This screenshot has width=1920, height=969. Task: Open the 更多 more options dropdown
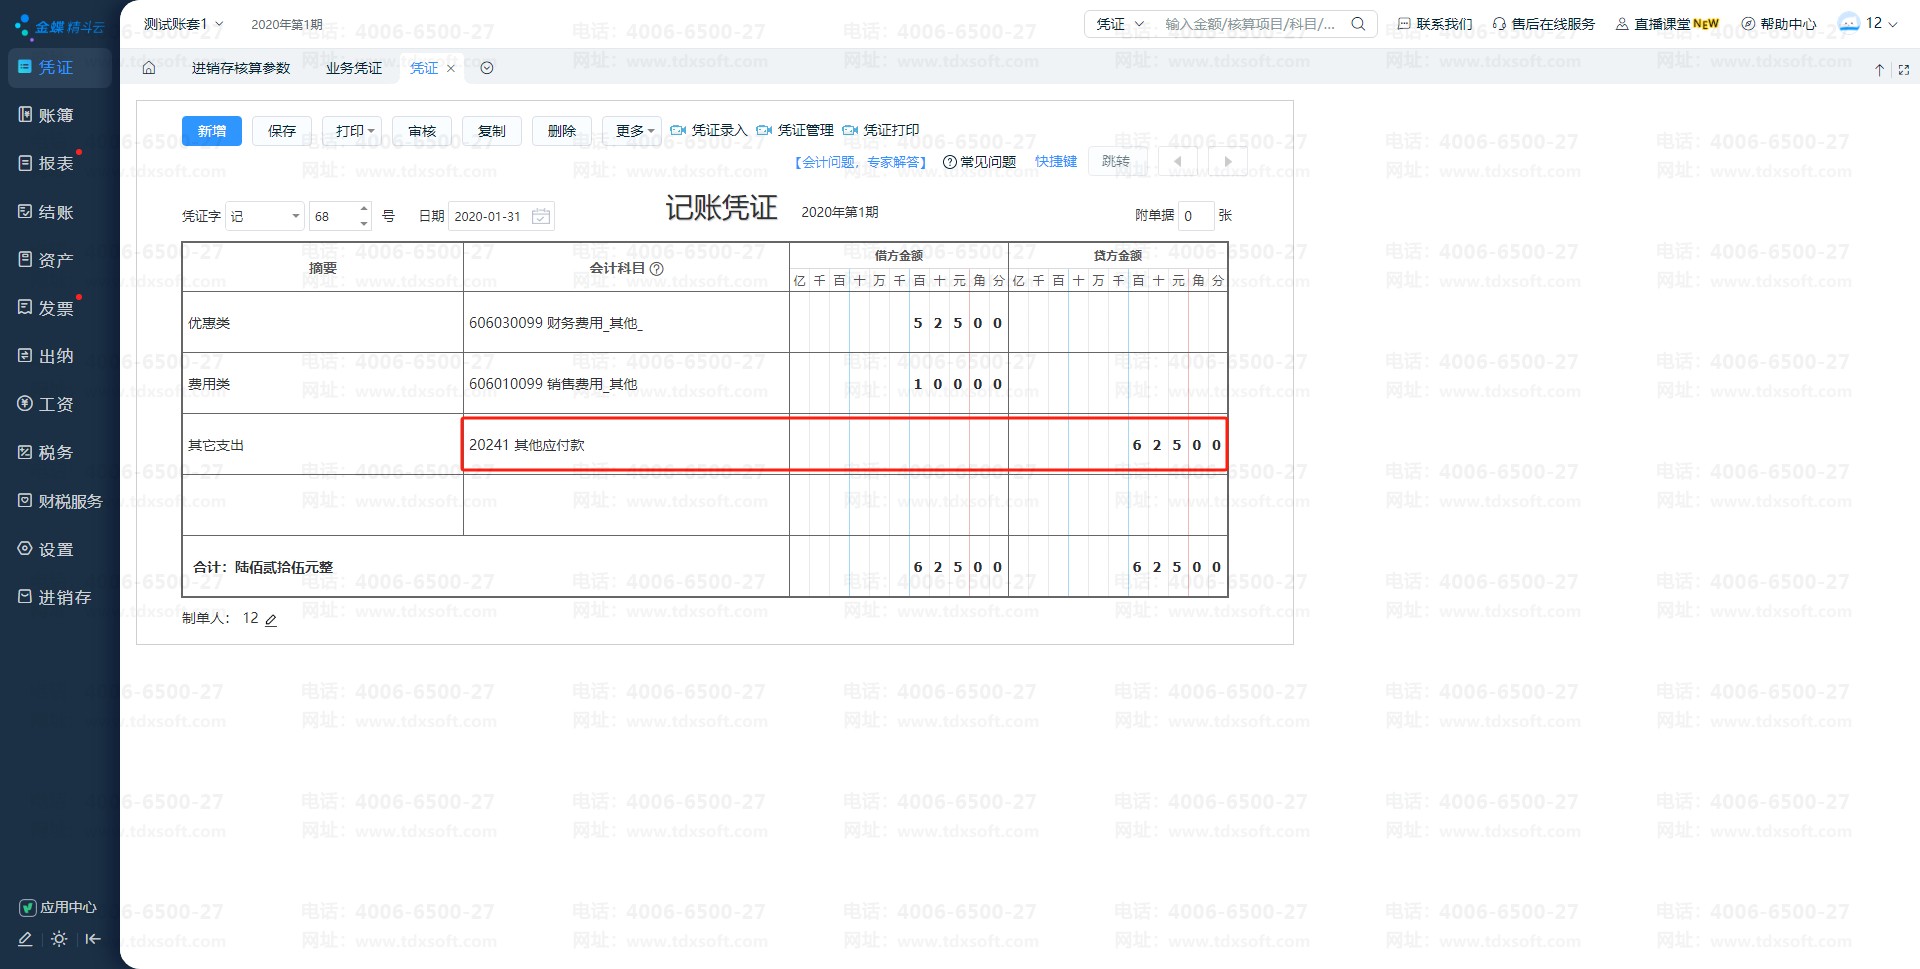tap(634, 131)
